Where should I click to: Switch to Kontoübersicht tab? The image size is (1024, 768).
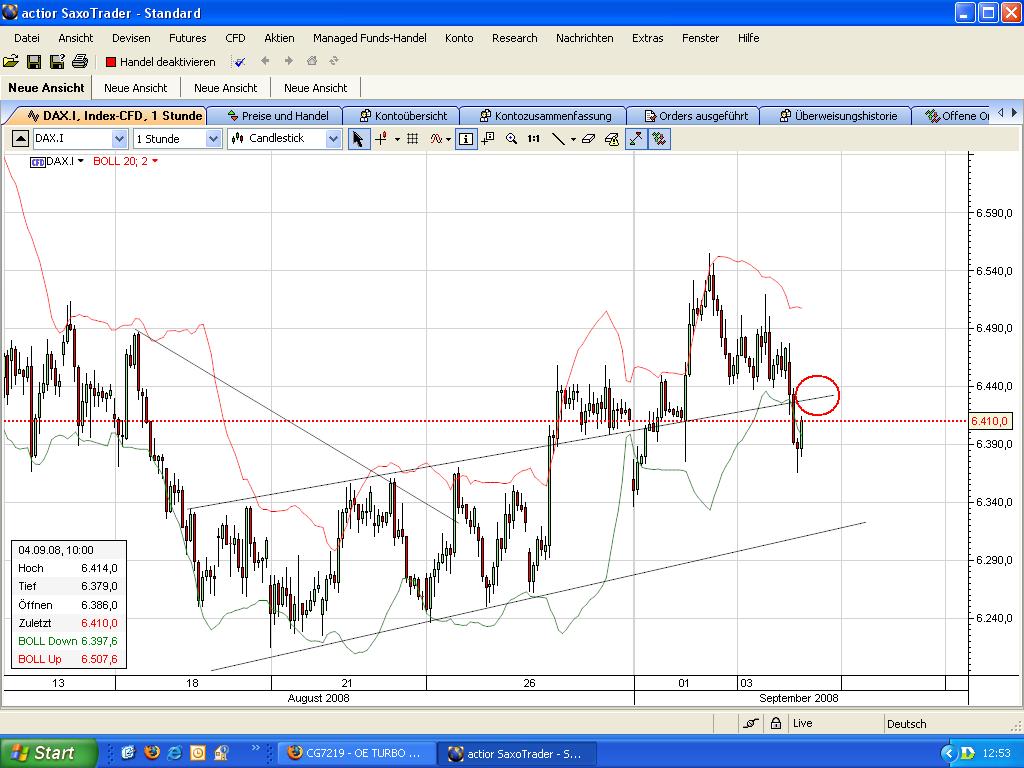pyautogui.click(x=403, y=116)
